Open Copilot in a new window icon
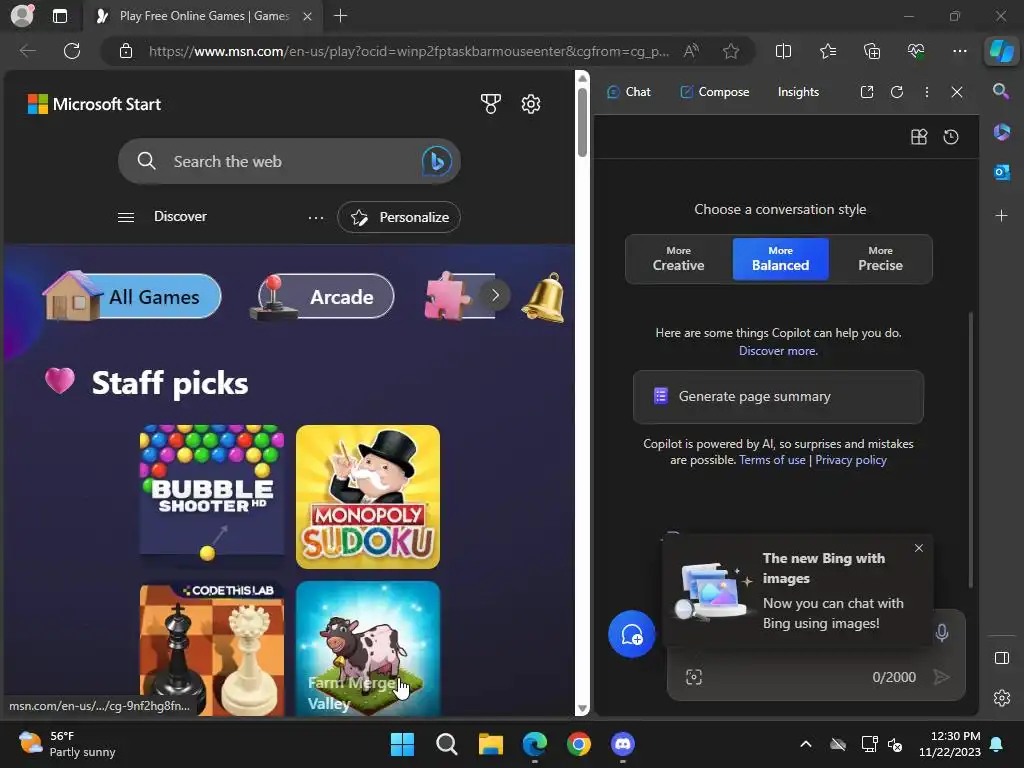1024x768 pixels. click(x=867, y=92)
